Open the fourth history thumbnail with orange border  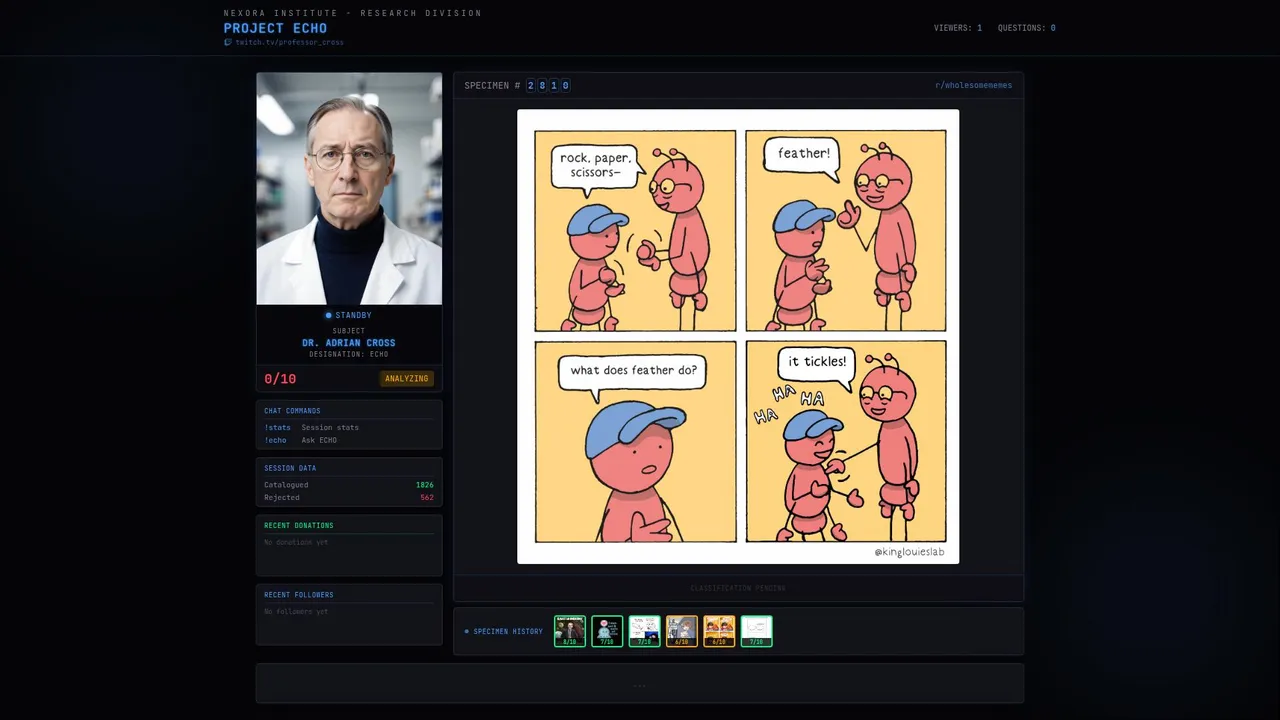(x=682, y=631)
